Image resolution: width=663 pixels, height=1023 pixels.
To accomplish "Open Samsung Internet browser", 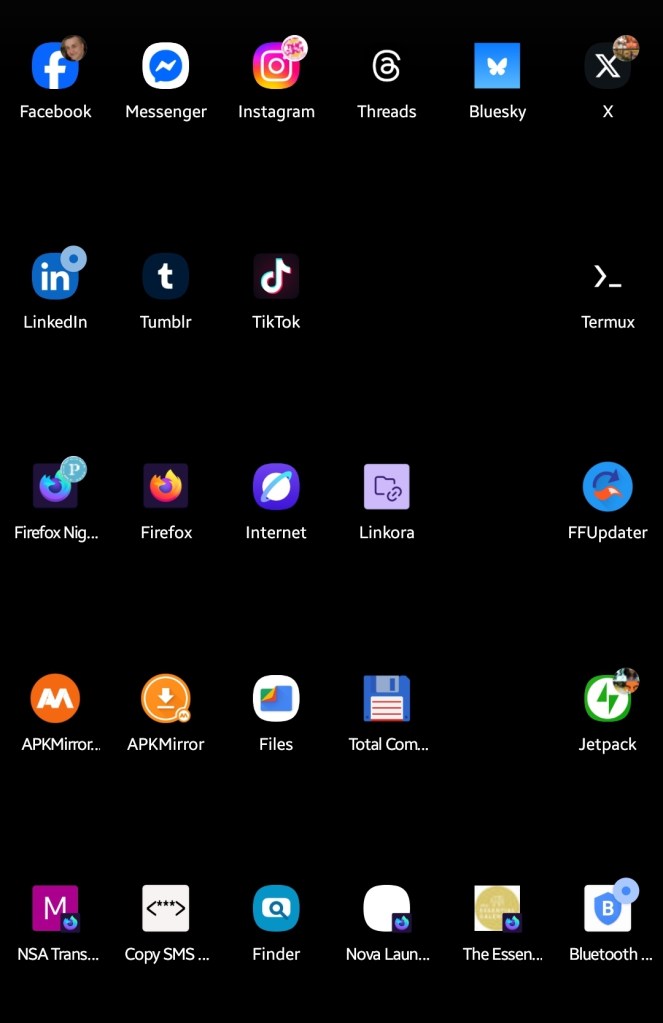I will (x=276, y=488).
